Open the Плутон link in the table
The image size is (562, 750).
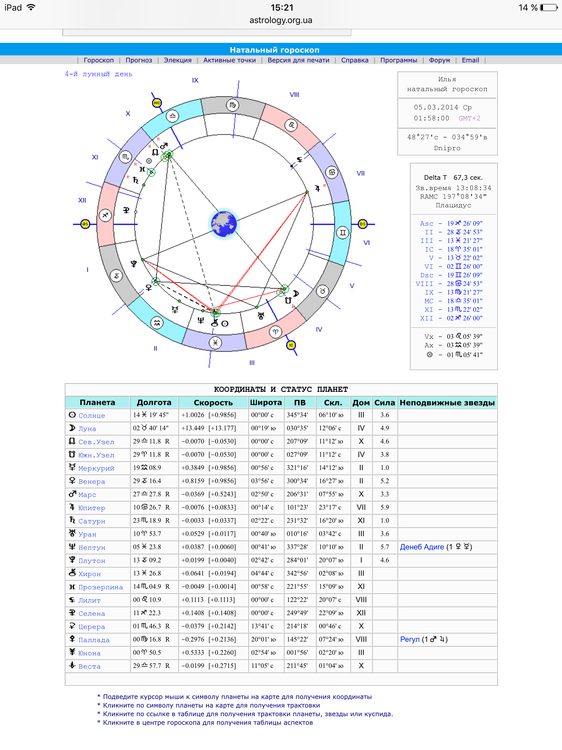click(x=92, y=561)
